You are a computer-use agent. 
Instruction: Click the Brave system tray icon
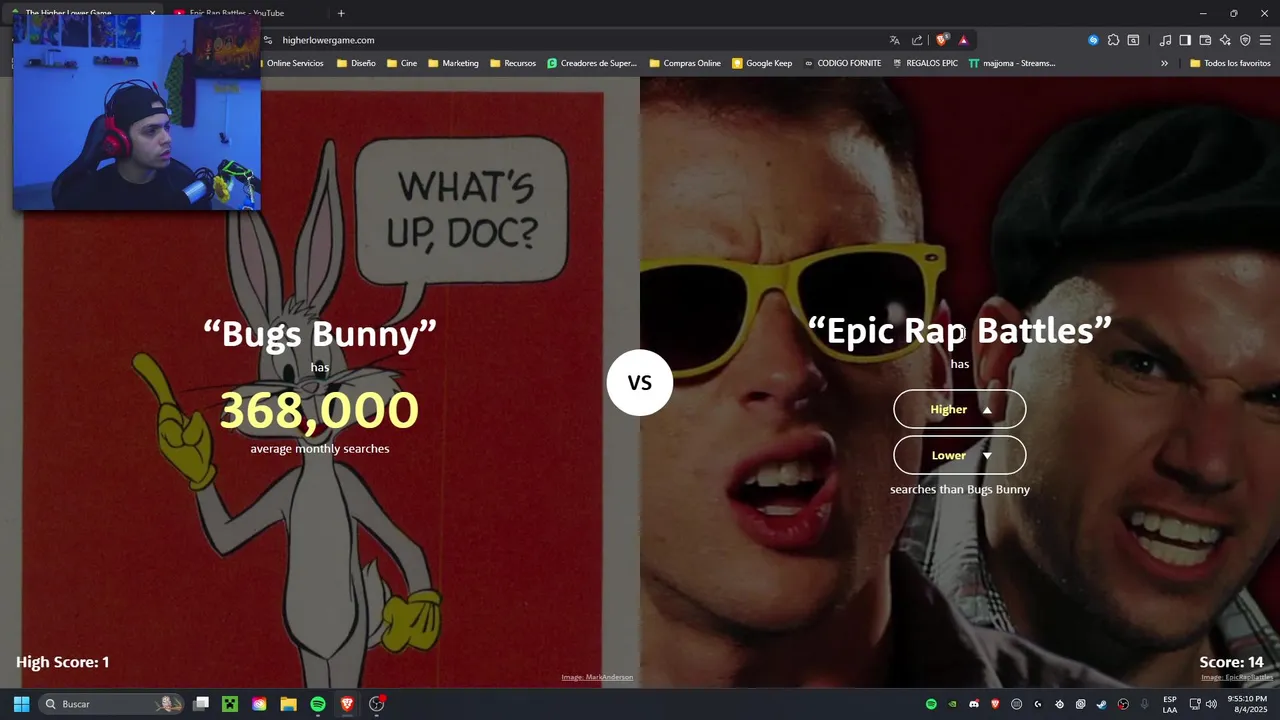pyautogui.click(x=995, y=704)
